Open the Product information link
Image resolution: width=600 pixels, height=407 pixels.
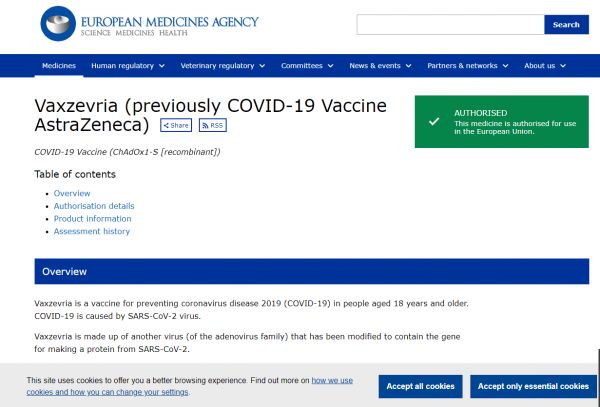pos(92,219)
